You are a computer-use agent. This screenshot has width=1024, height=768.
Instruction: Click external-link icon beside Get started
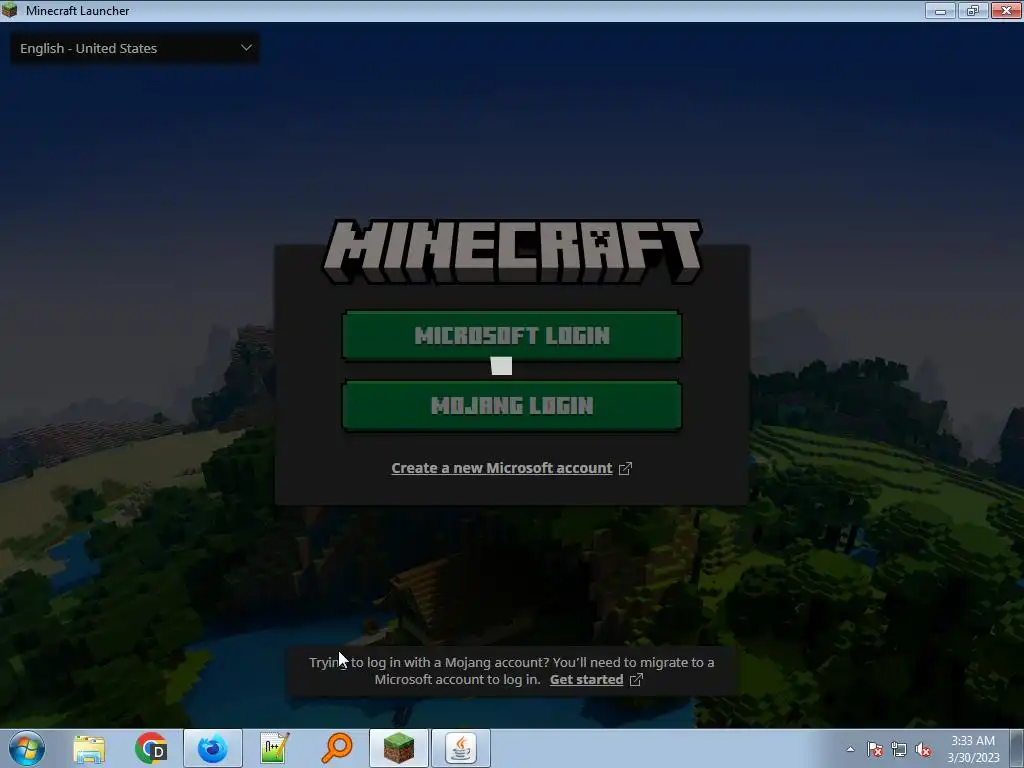click(636, 680)
